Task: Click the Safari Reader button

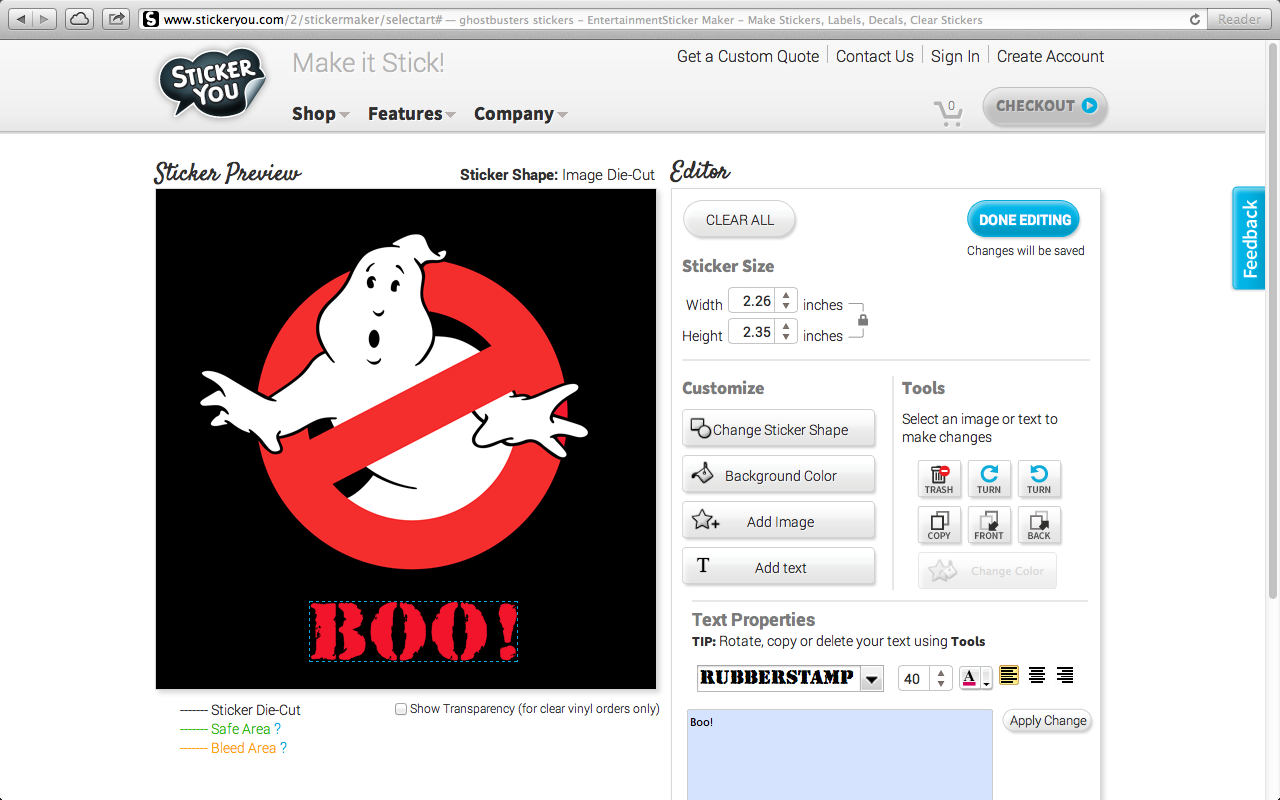Action: (x=1239, y=19)
